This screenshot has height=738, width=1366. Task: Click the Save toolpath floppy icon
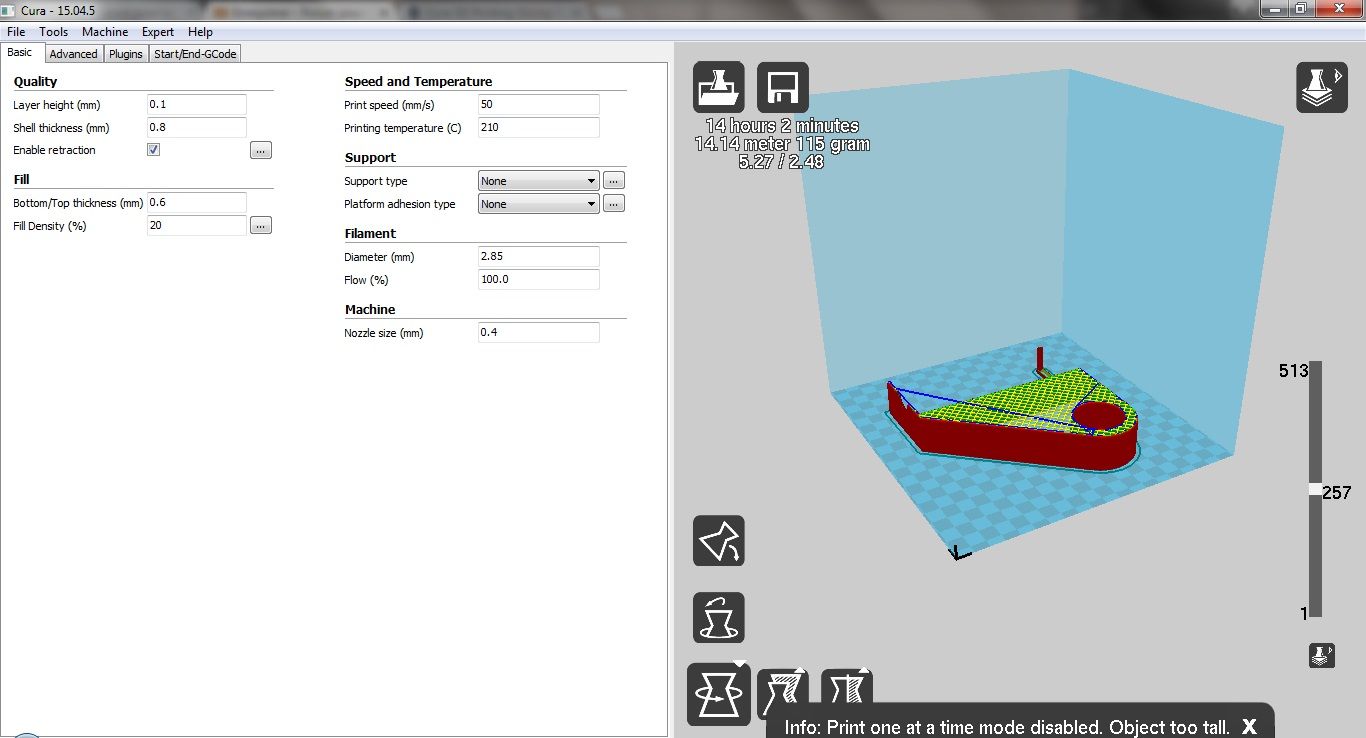click(783, 88)
